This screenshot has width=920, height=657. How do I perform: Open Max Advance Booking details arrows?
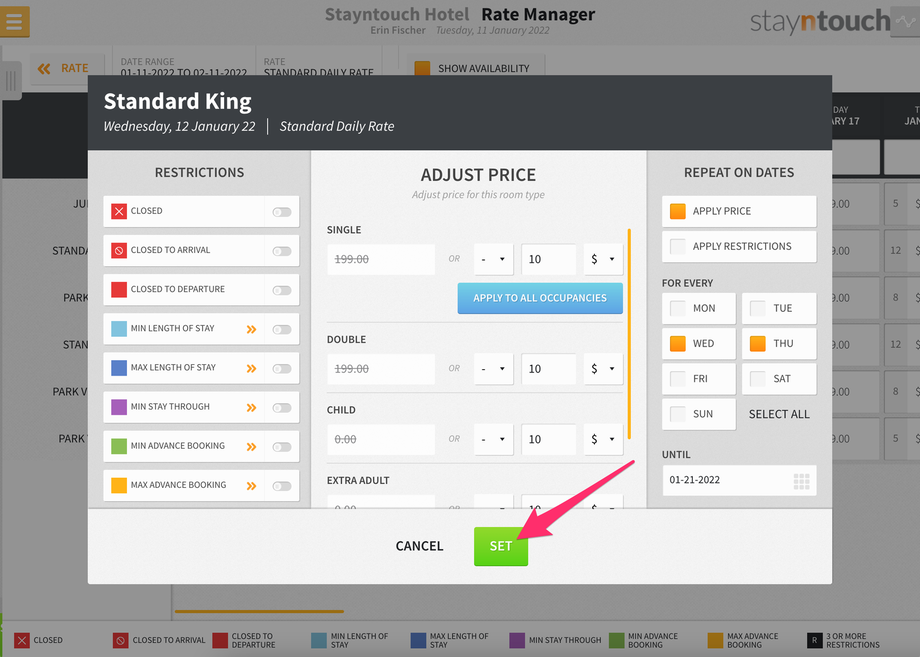(252, 486)
